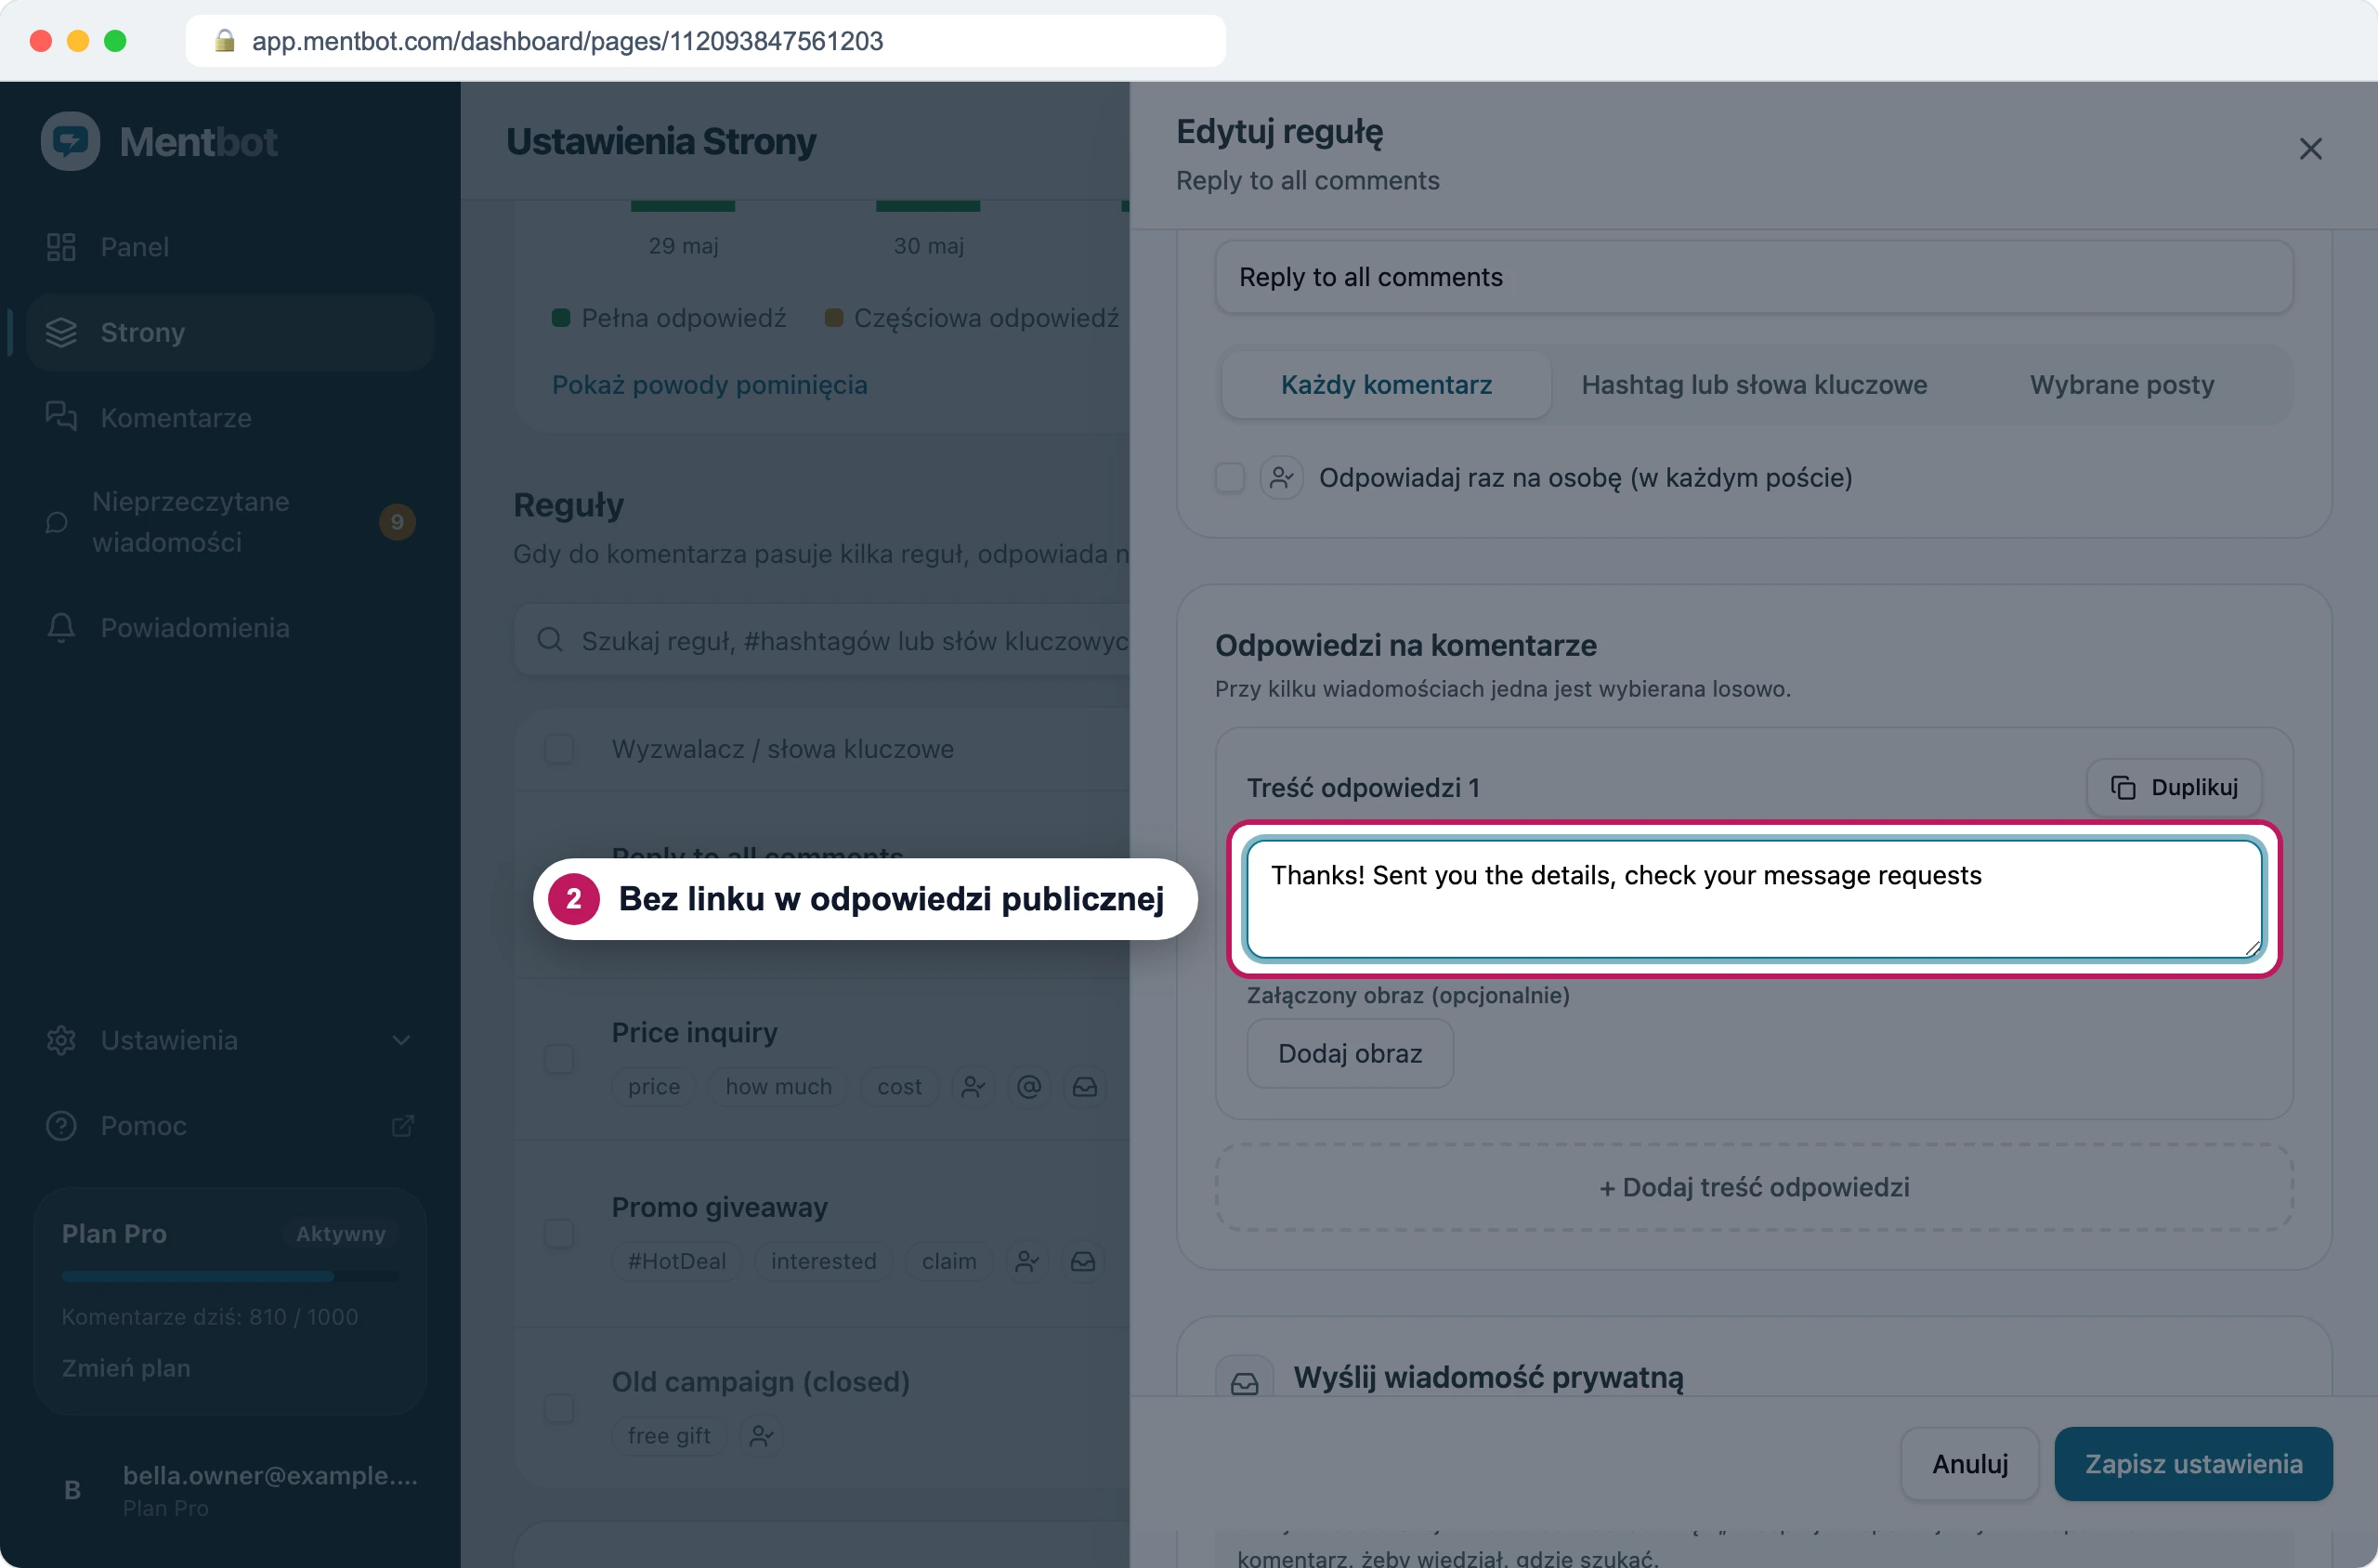The image size is (2378, 1568).
Task: Click the inbox icon in Promo giveaway row
Action: (x=1083, y=1261)
